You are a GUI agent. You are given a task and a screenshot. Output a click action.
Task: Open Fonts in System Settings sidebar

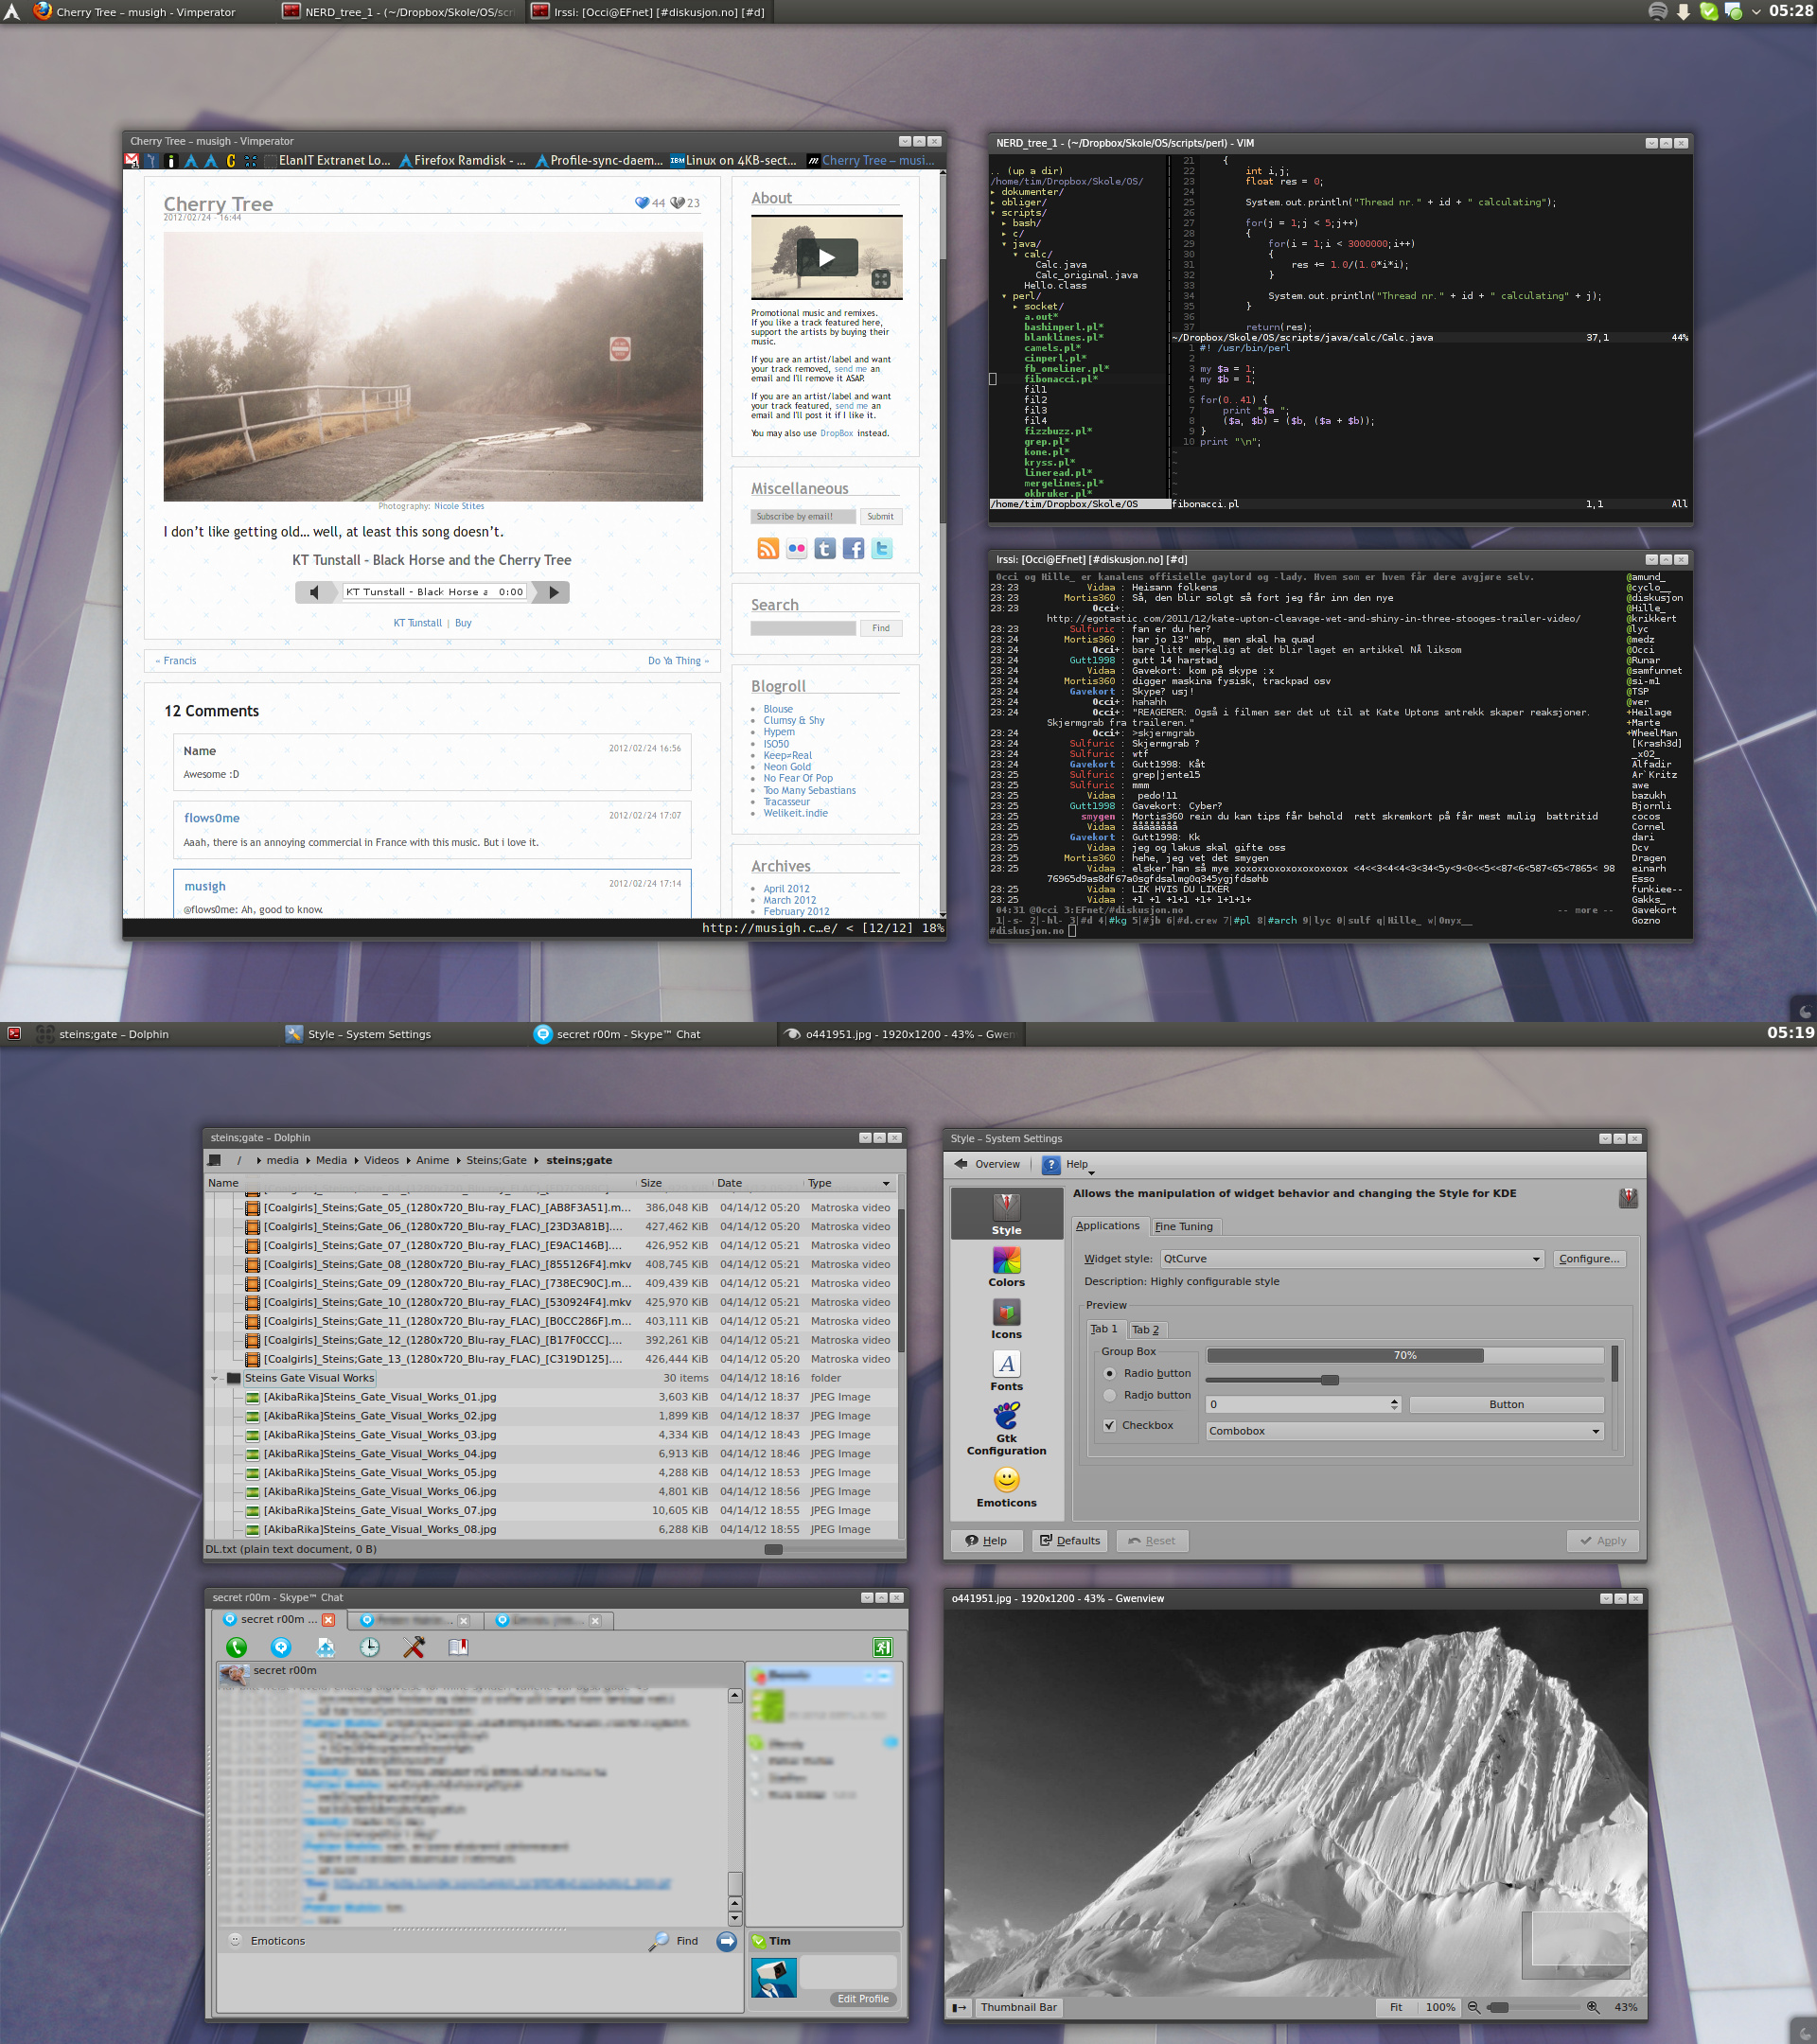(1006, 1371)
